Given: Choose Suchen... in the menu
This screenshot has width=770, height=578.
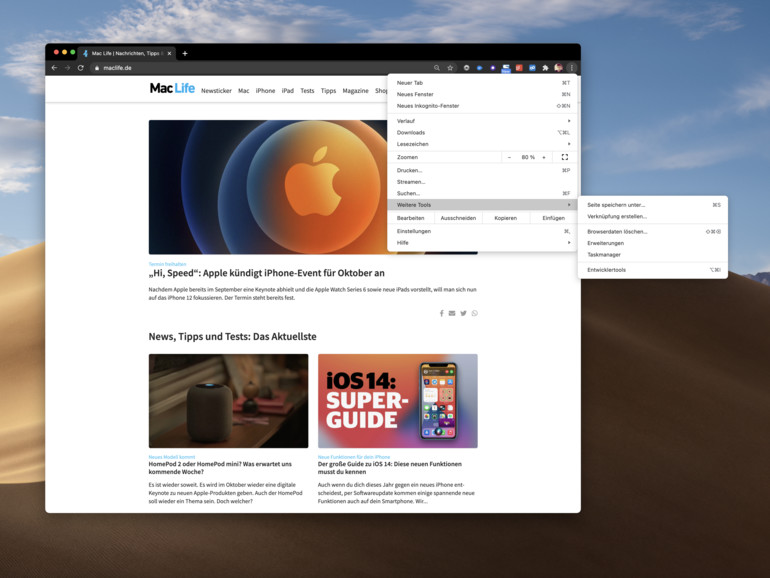Looking at the screenshot, I should pos(482,193).
